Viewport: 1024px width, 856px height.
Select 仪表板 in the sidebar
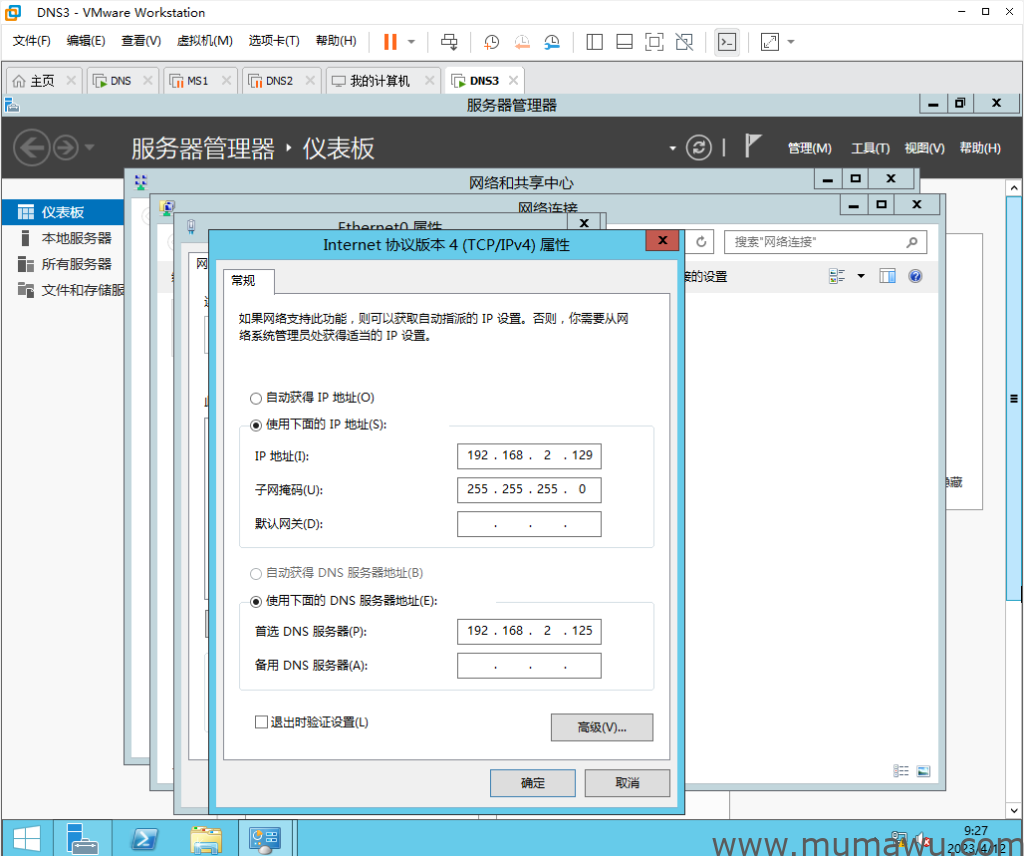click(x=63, y=212)
